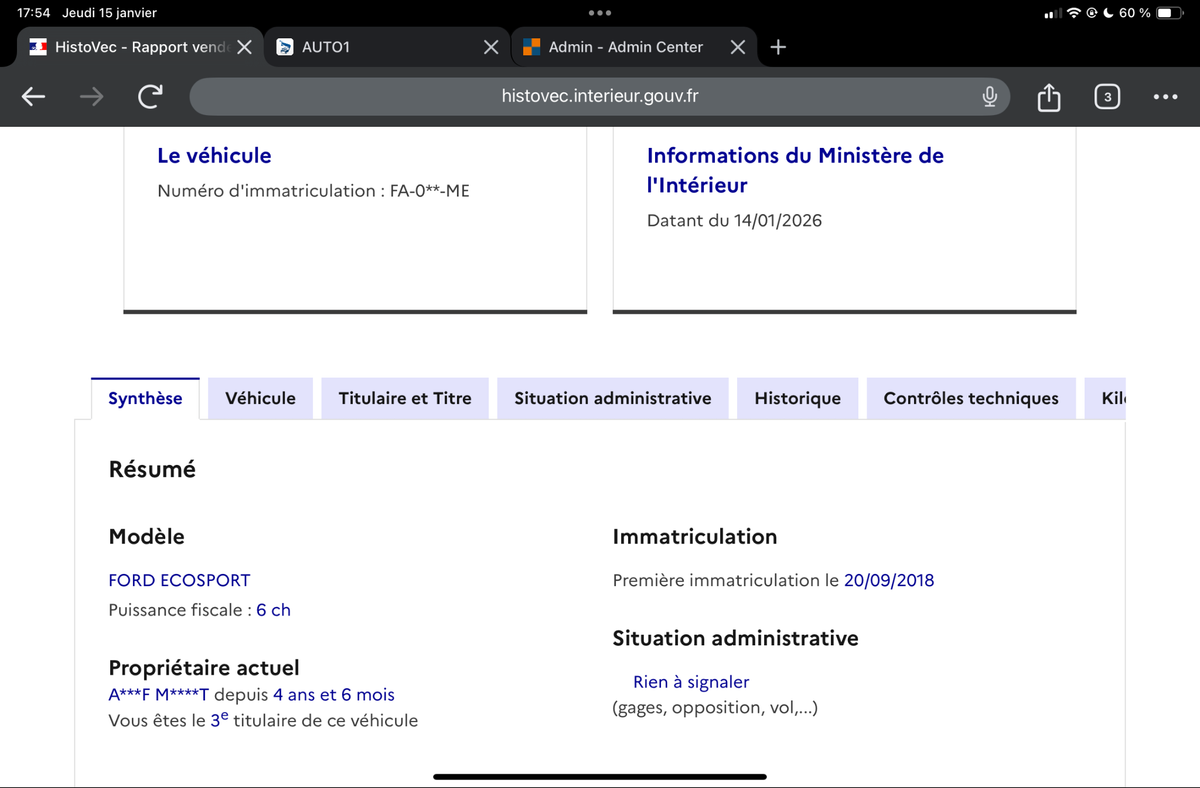Close the Admin Center tab
Screen dimensions: 1200x788
pyautogui.click(x=737, y=47)
